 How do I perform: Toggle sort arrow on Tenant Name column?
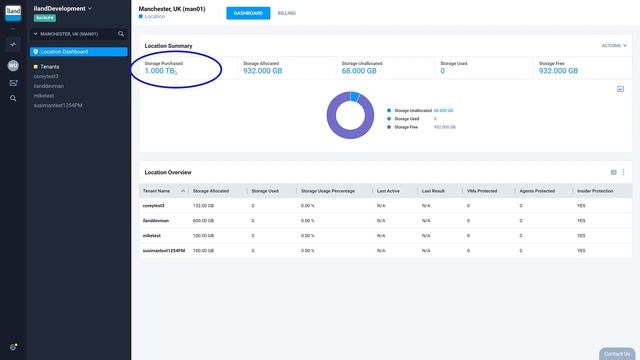click(183, 191)
